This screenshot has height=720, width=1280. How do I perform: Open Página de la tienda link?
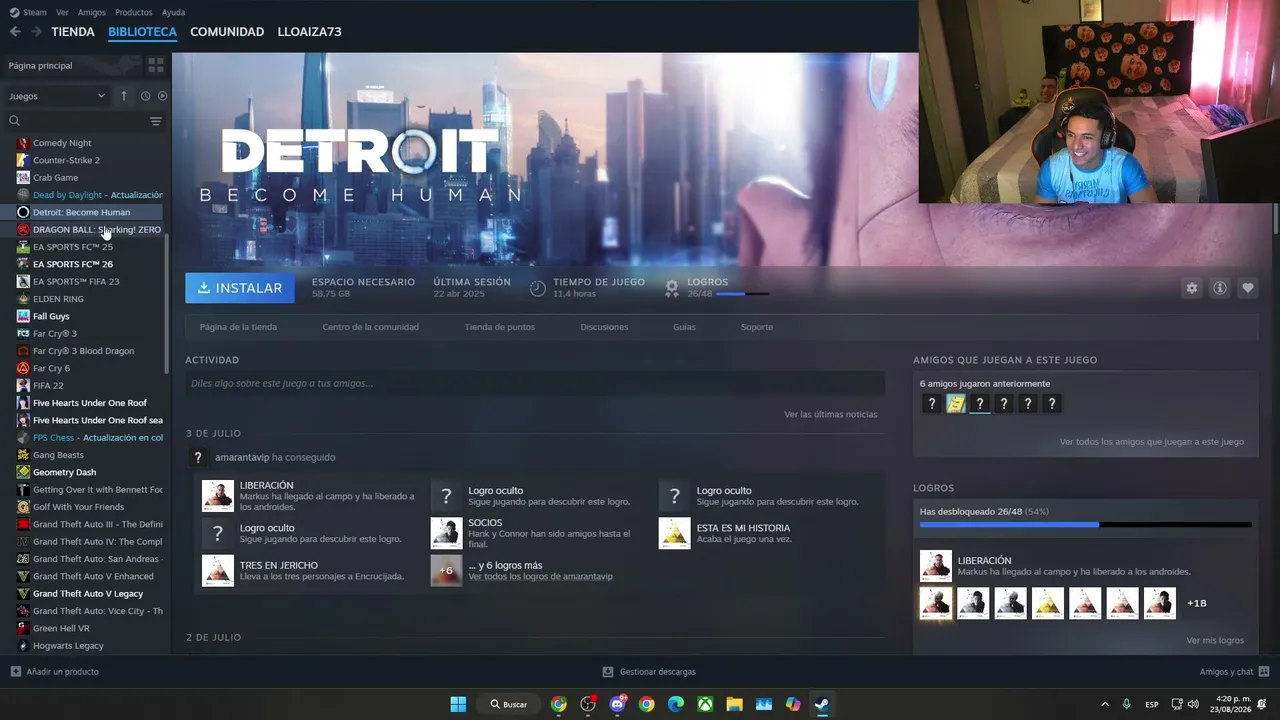click(238, 327)
